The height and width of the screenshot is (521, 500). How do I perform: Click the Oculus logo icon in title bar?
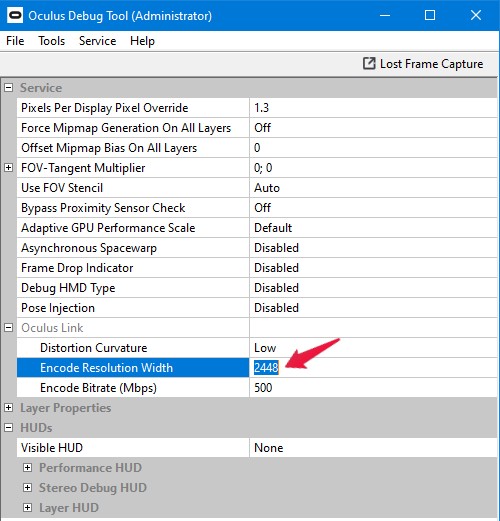(x=15, y=15)
